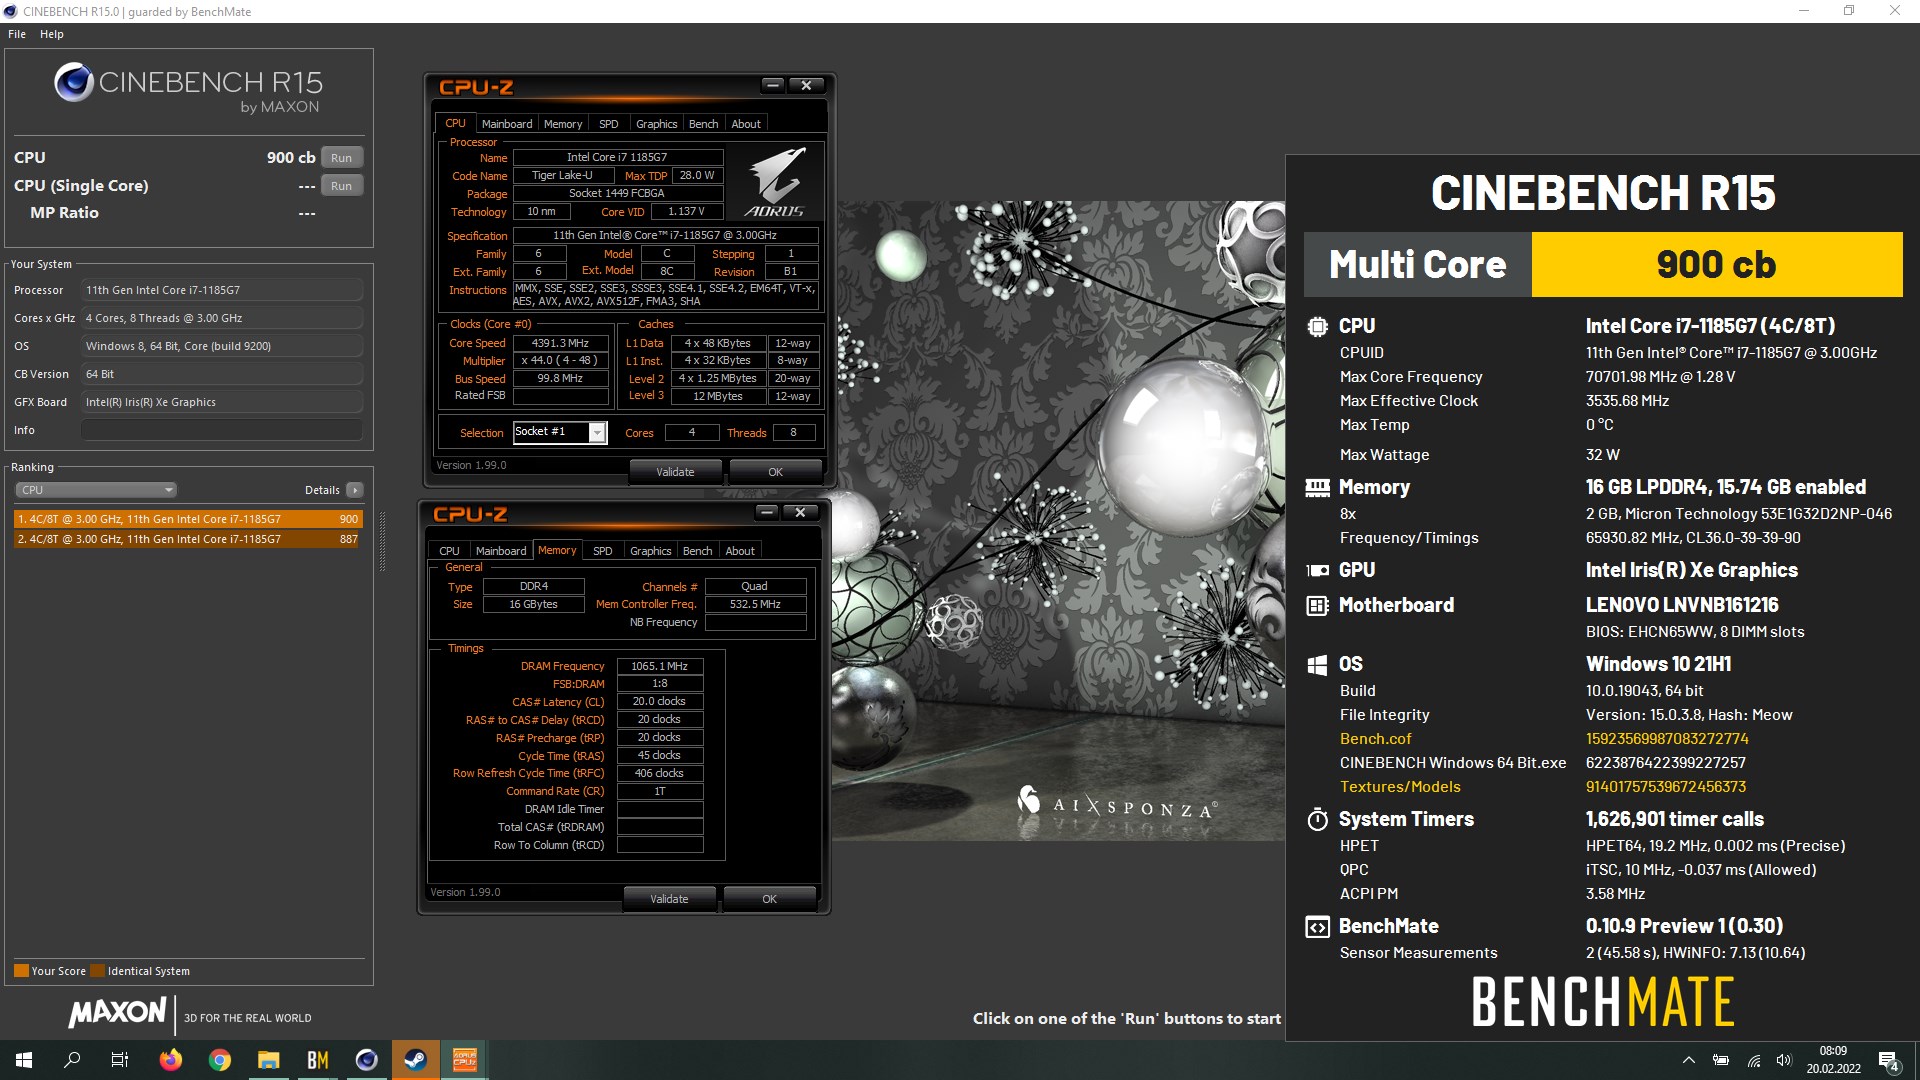Open Mainboard tab in bottom CPU-Z window
1920x1080 pixels.
(x=501, y=551)
